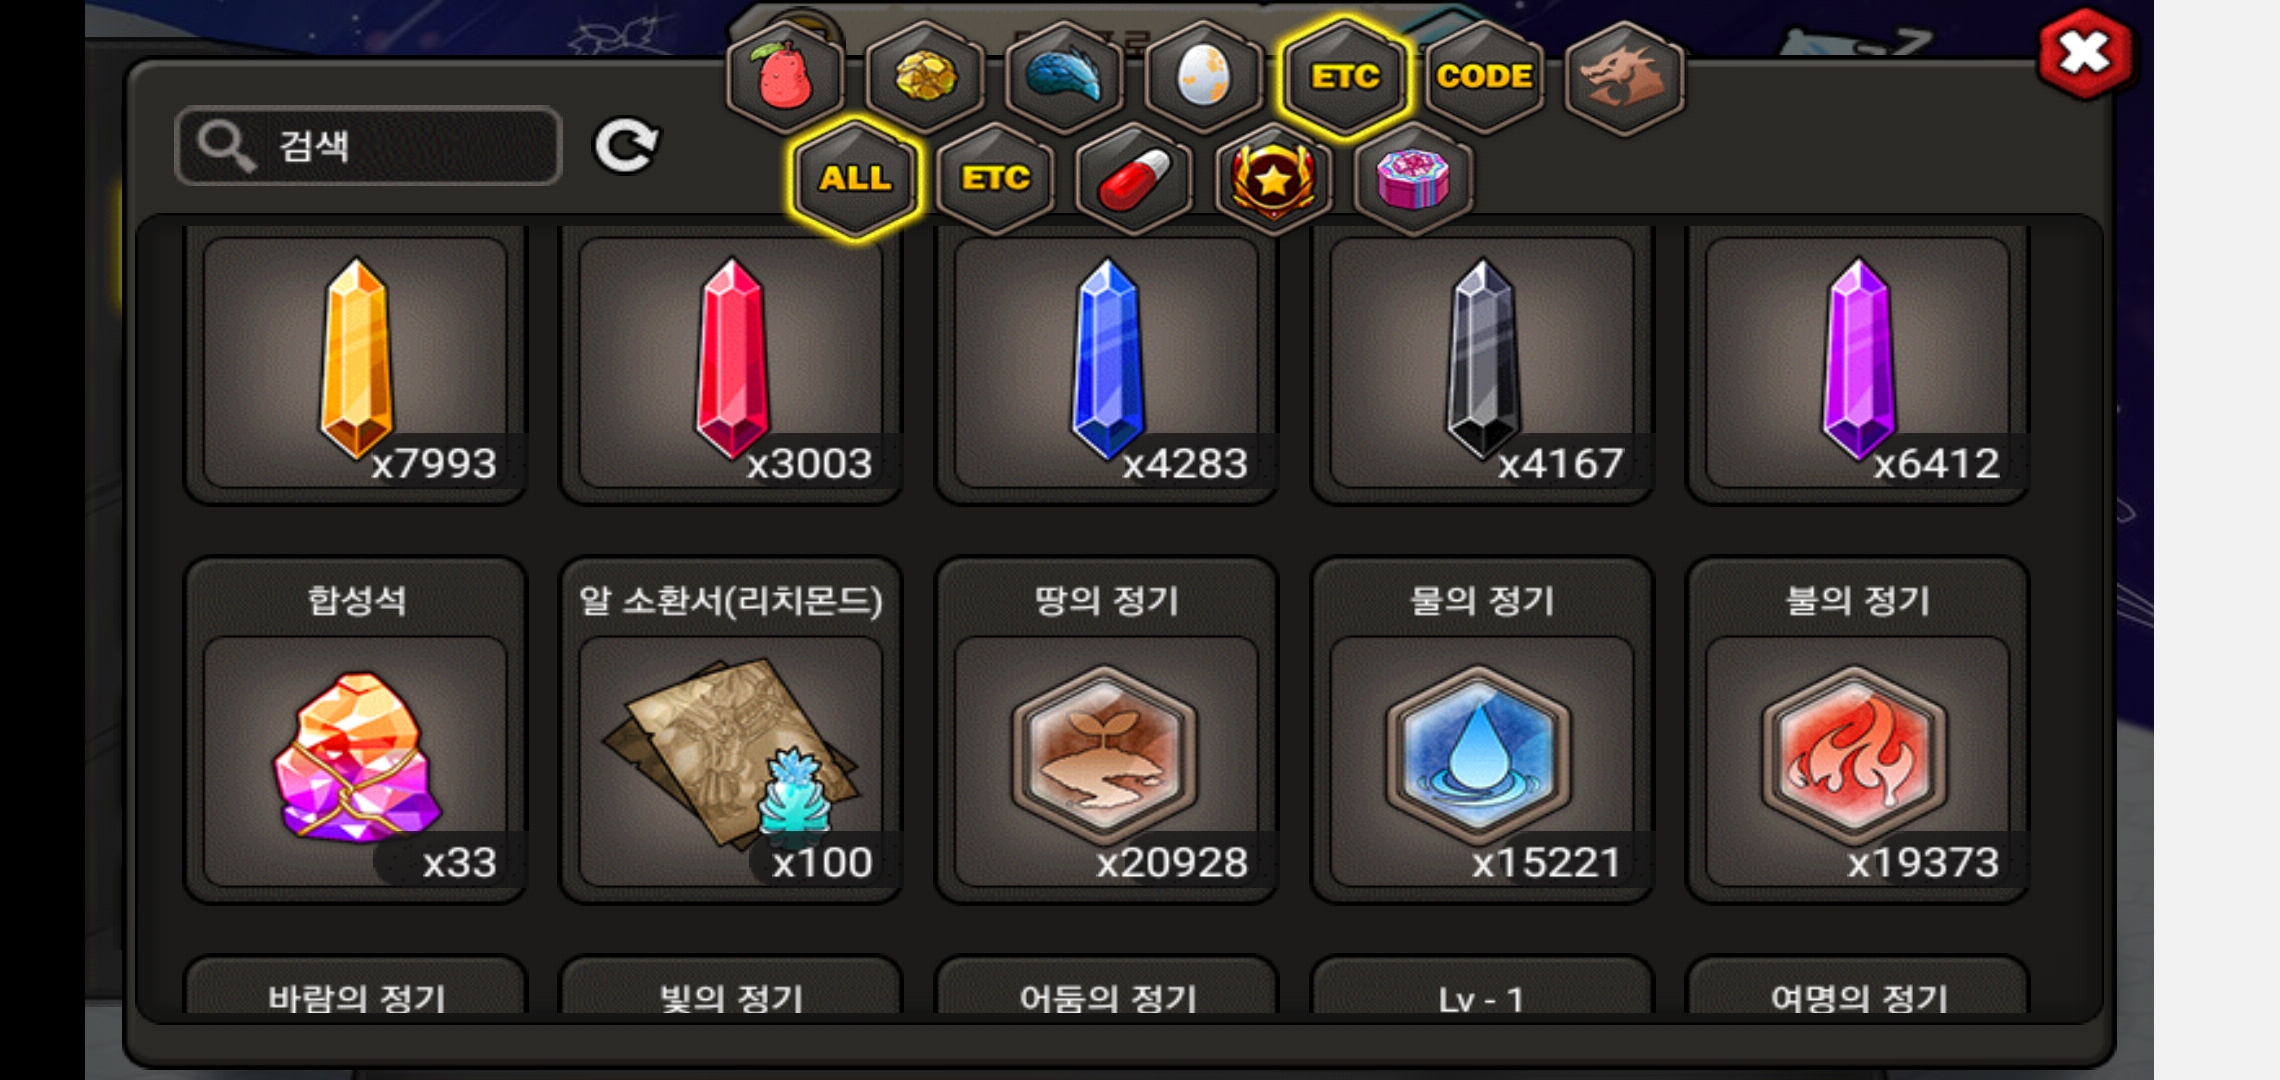Viewport: 2280px width, 1080px height.
Task: Open the dragon head category tab
Action: [x=1623, y=76]
